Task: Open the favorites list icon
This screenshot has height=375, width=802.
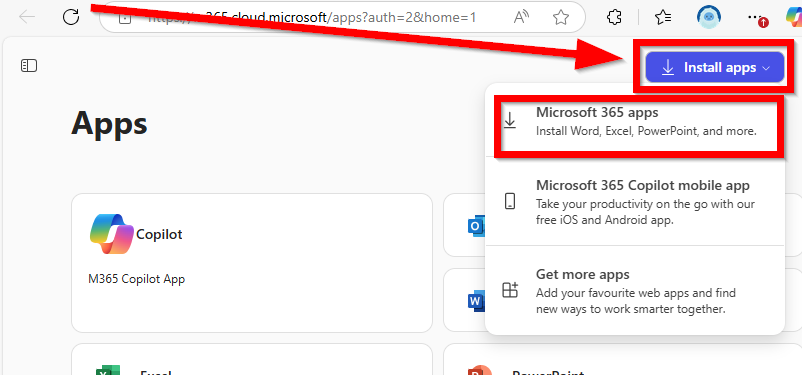Action: pos(663,17)
